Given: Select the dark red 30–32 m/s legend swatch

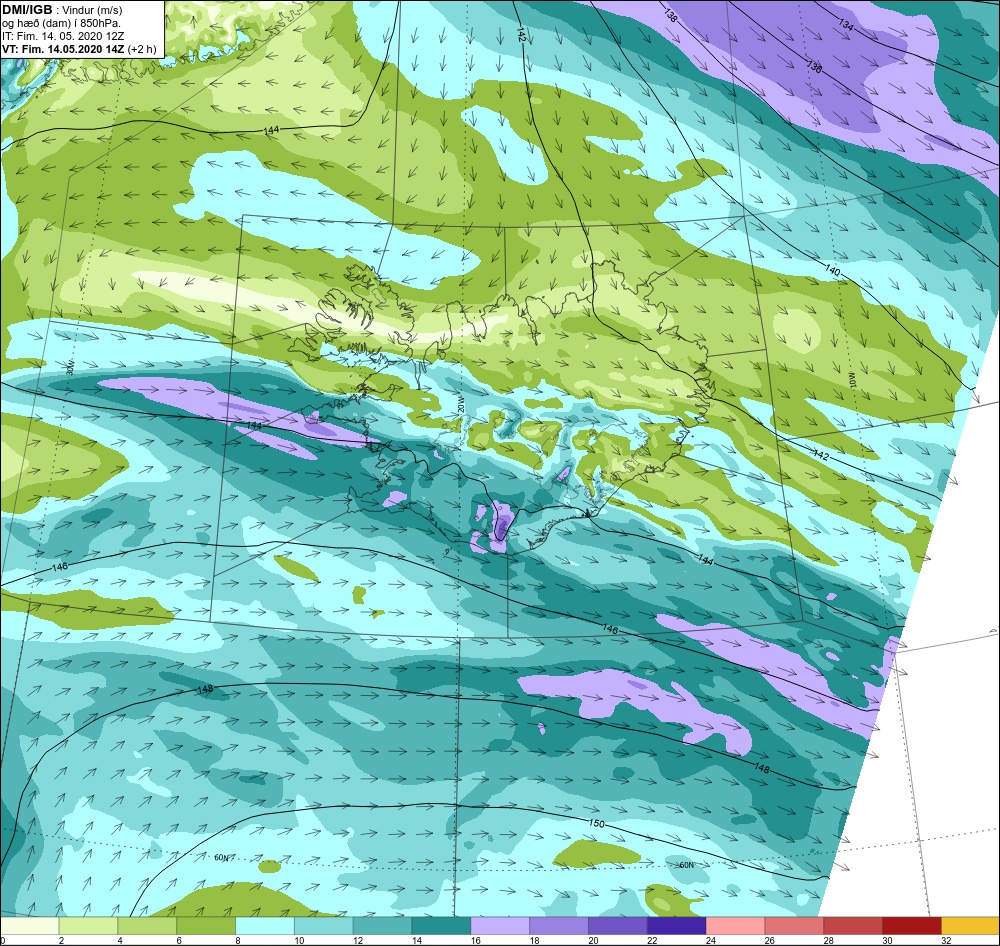Looking at the screenshot, I should click(x=911, y=925).
